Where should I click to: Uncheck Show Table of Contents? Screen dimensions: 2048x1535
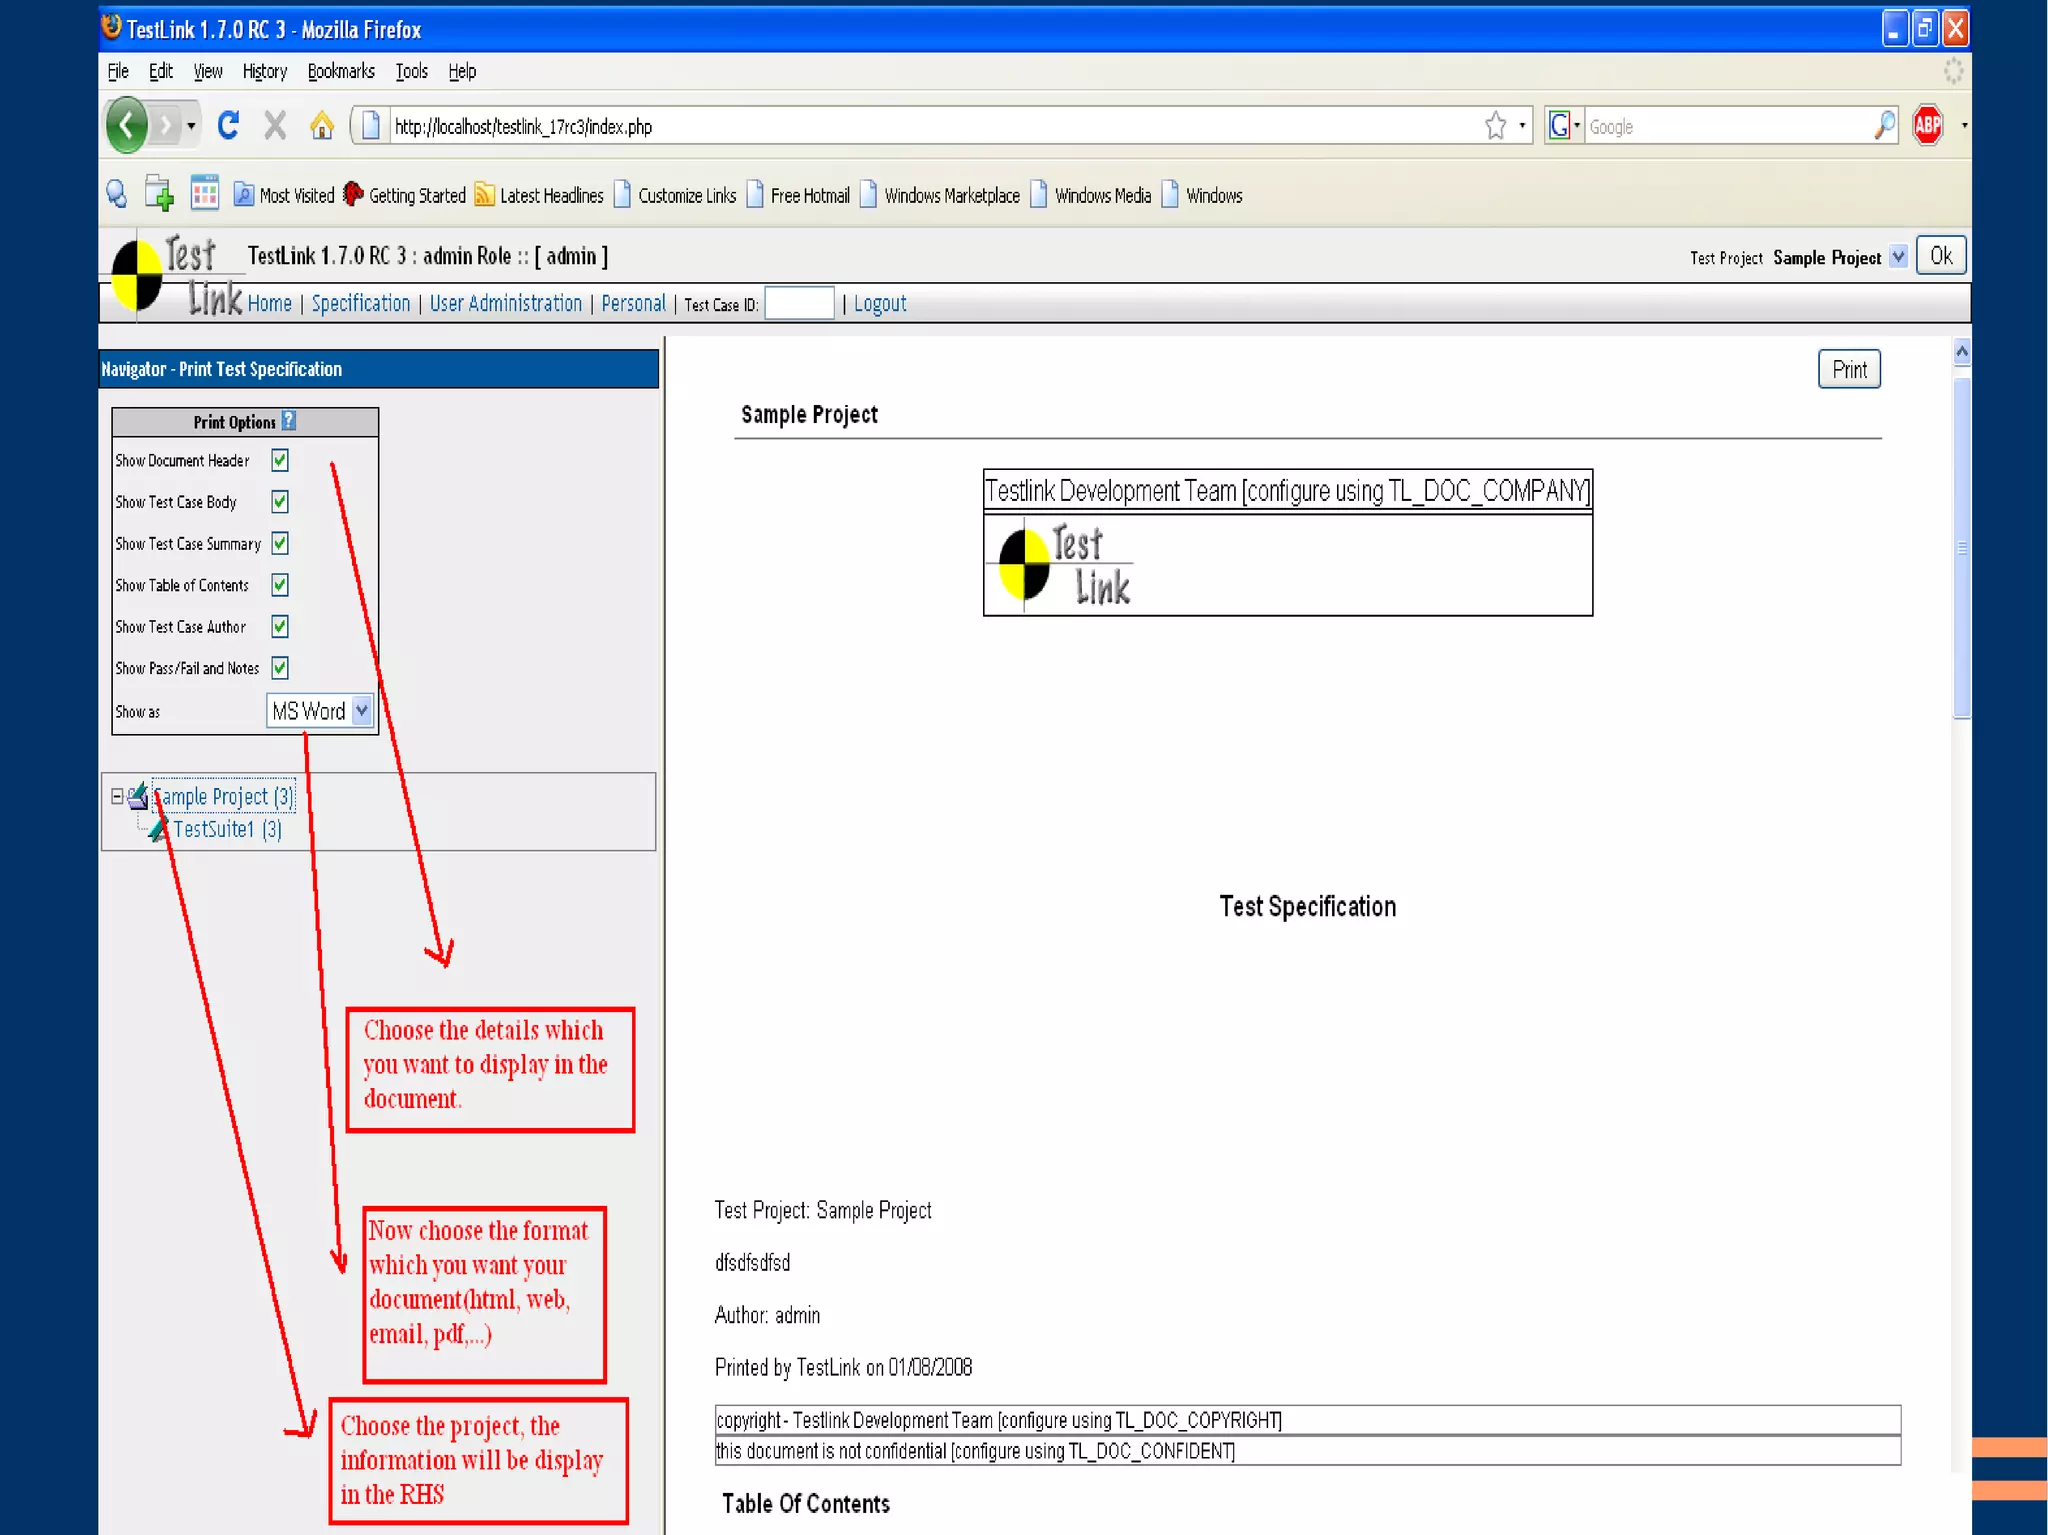(x=280, y=585)
